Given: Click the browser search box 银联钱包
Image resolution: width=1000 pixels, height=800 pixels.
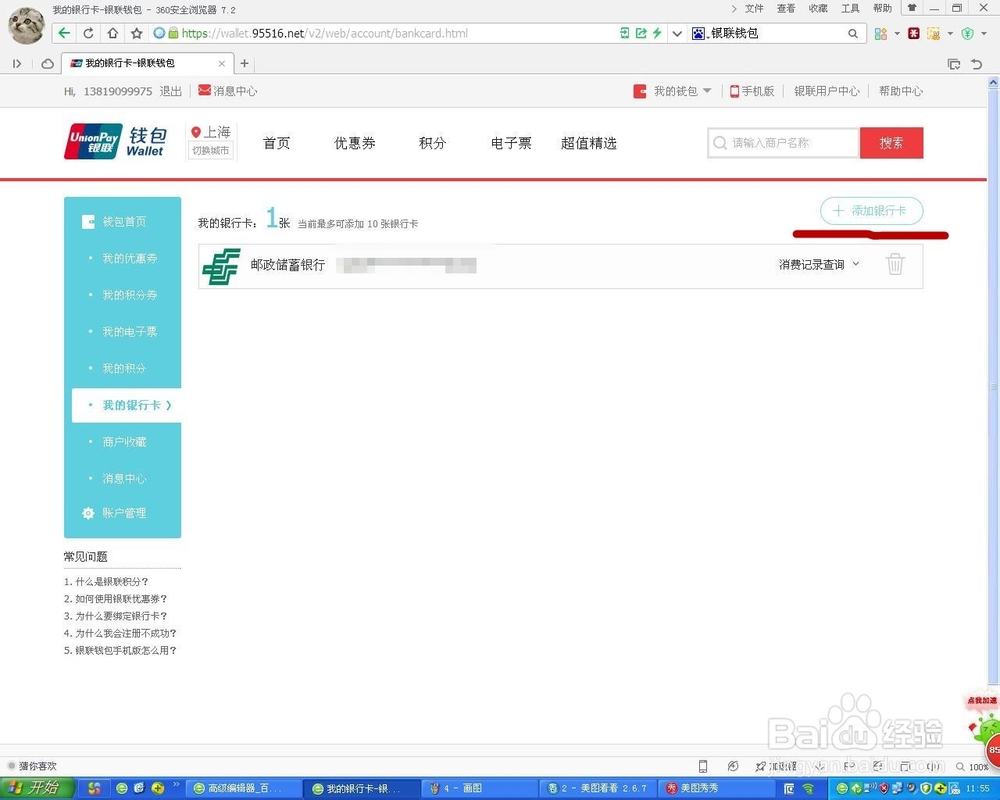Looking at the screenshot, I should 768,33.
